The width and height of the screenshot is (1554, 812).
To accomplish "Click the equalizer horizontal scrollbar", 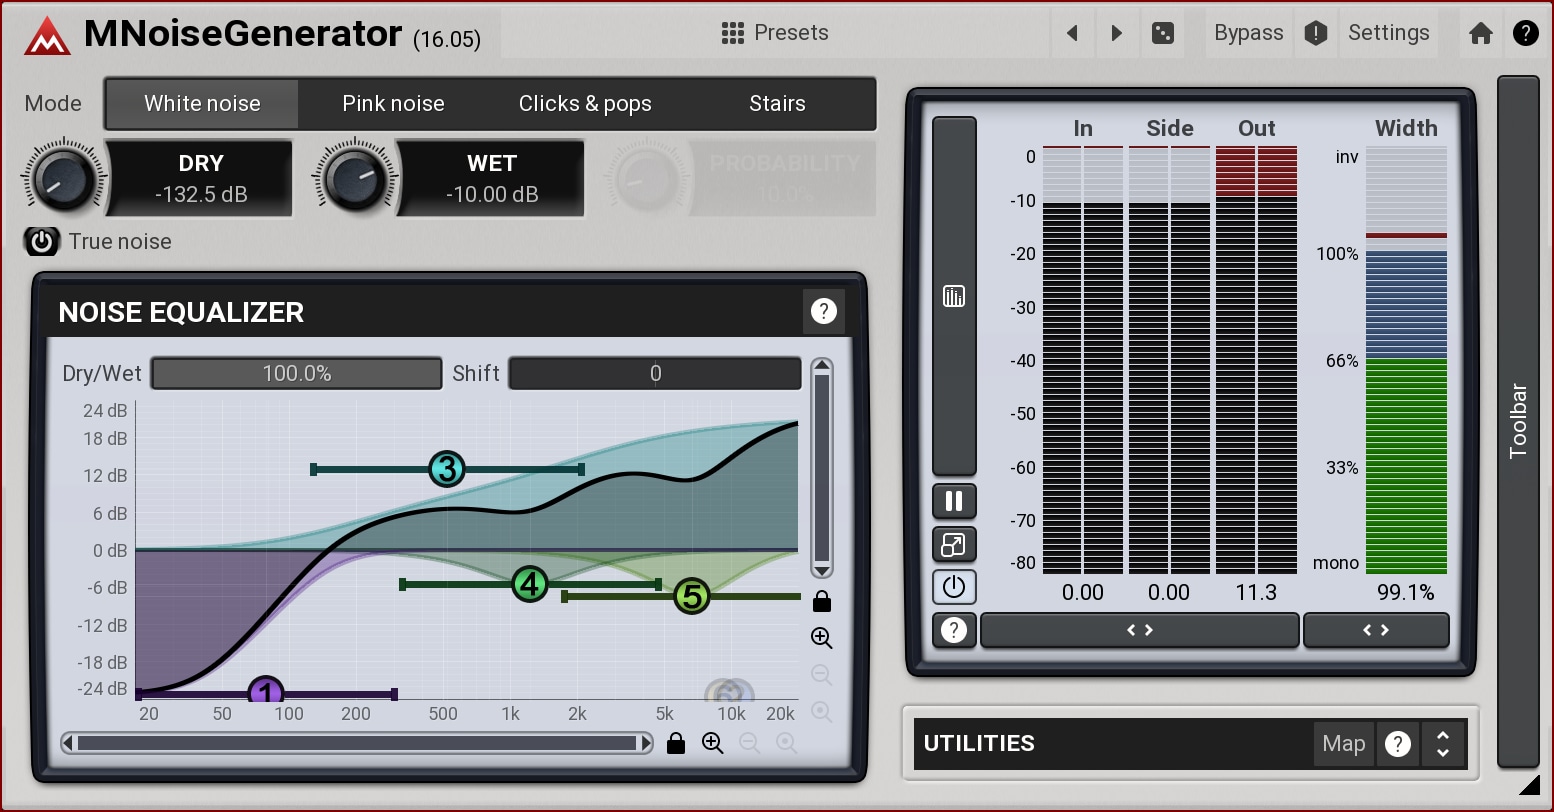I will (357, 743).
